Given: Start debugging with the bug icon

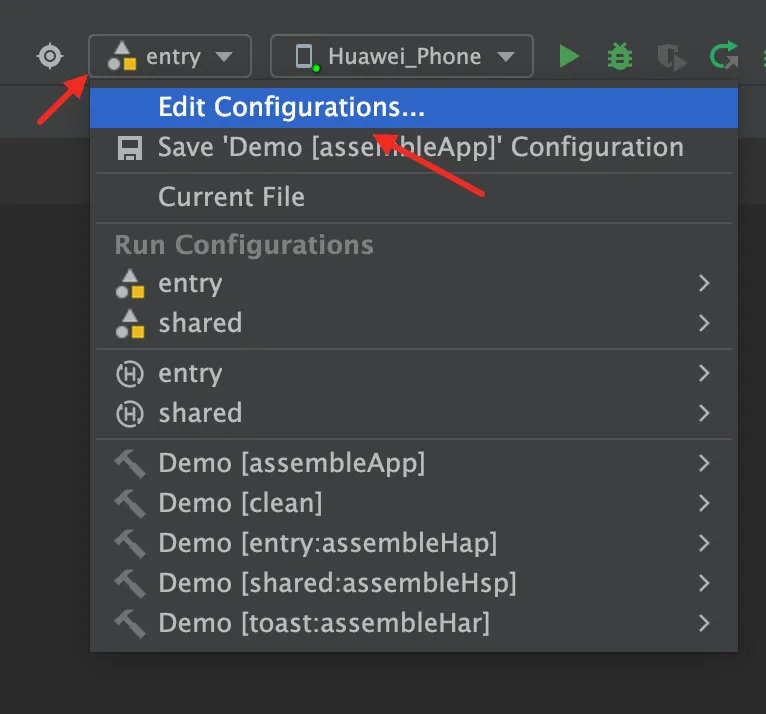Looking at the screenshot, I should tap(620, 56).
